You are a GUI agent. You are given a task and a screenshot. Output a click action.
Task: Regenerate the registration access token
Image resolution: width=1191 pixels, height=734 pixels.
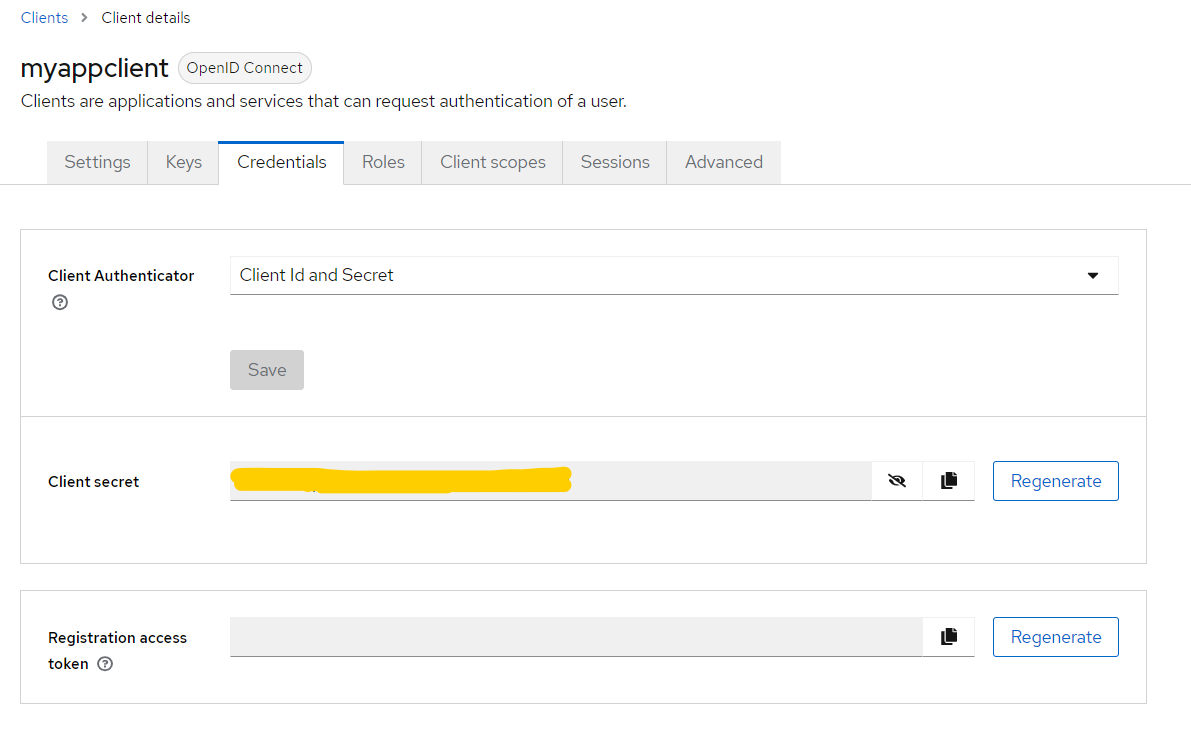coord(1055,637)
